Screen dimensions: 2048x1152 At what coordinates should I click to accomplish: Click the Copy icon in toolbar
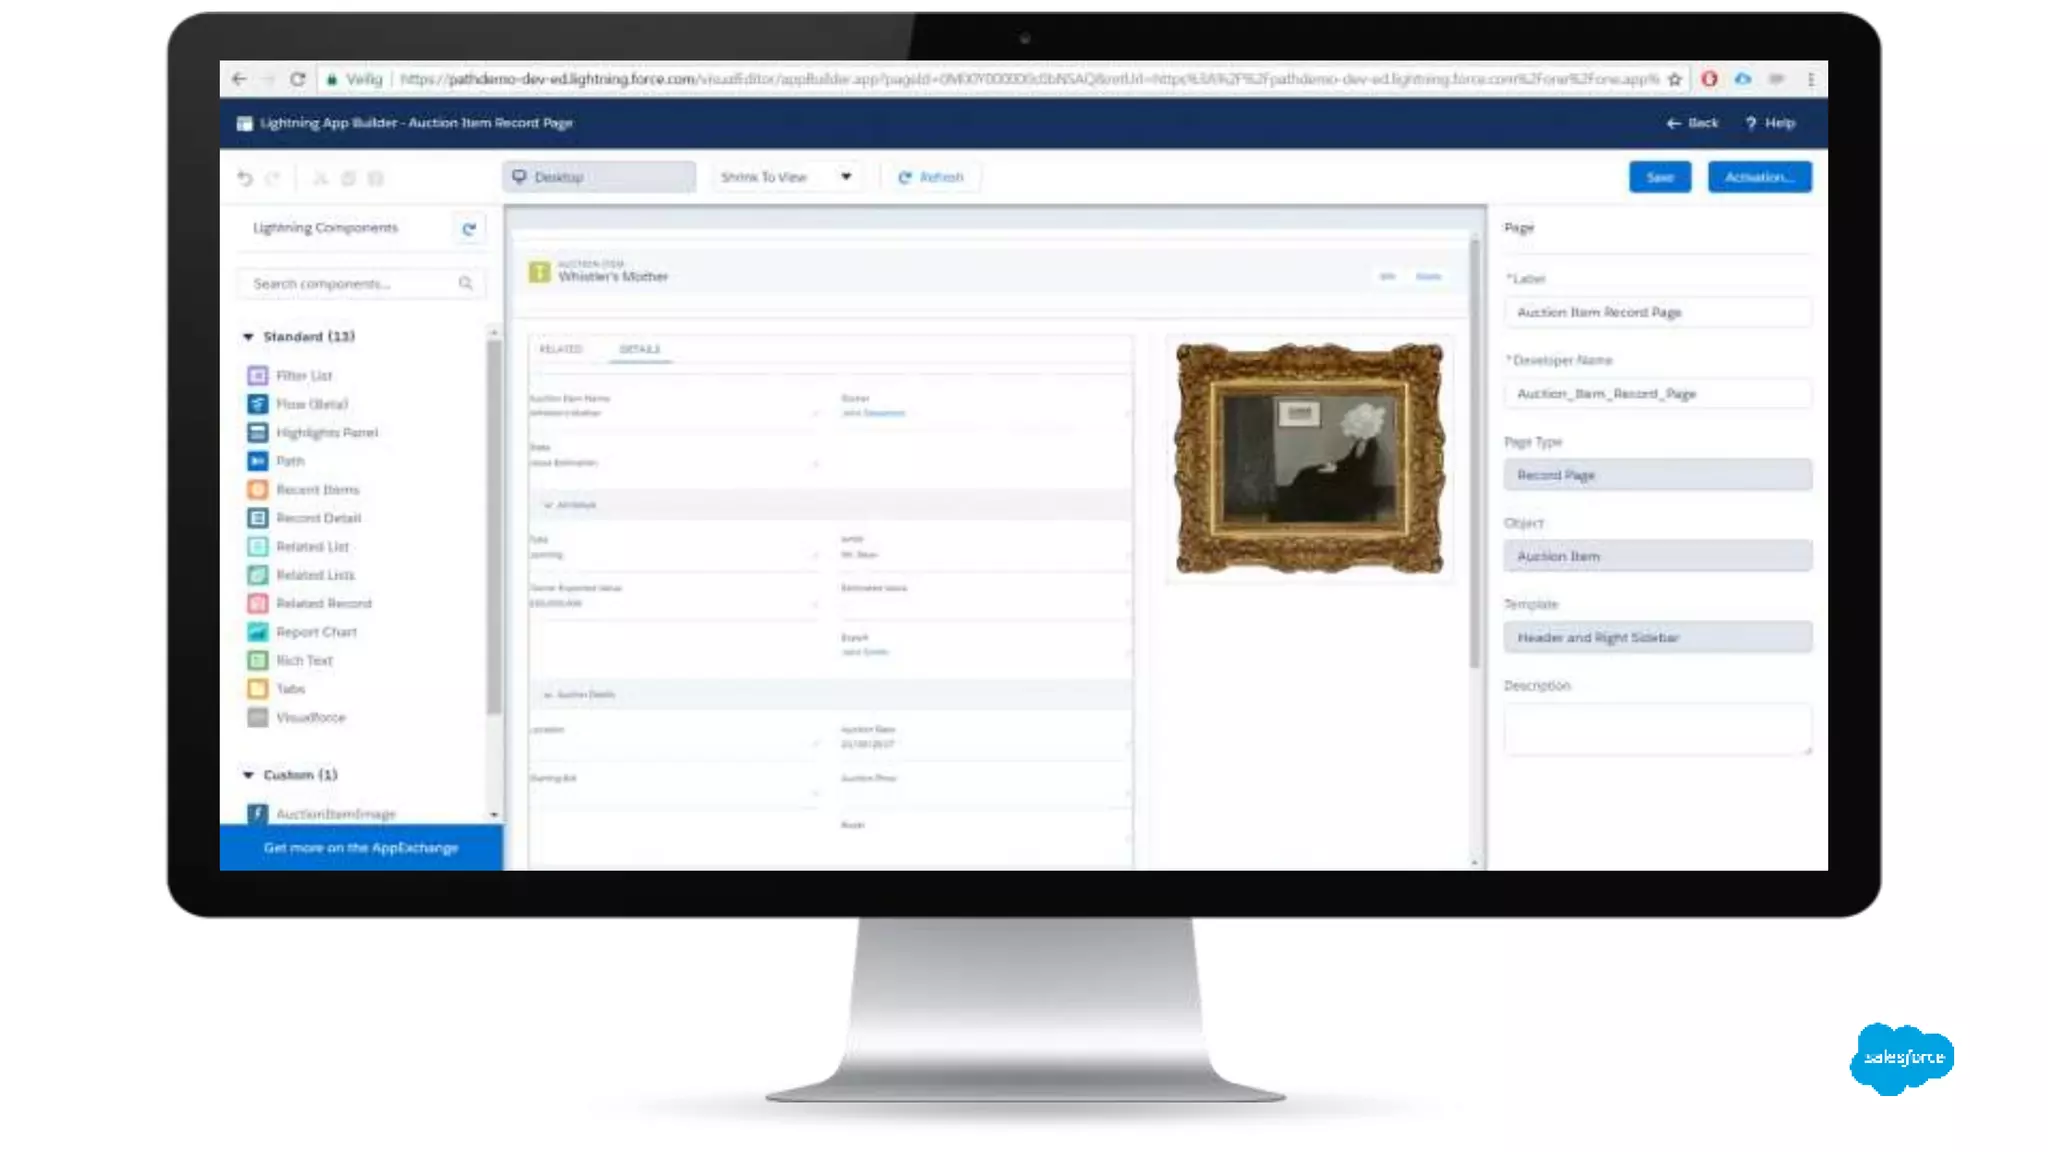[x=348, y=178]
